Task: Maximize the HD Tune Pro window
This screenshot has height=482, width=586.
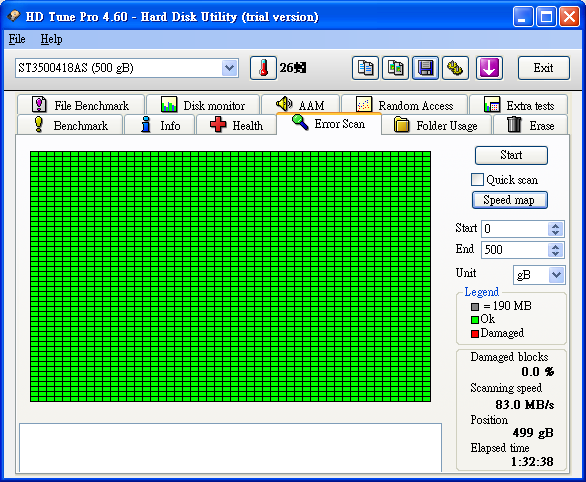Action: point(546,16)
